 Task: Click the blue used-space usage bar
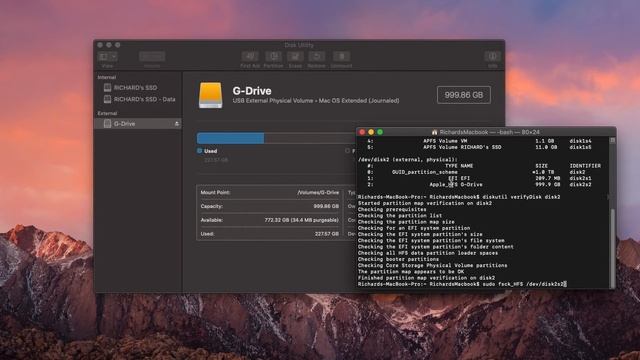tap(231, 138)
